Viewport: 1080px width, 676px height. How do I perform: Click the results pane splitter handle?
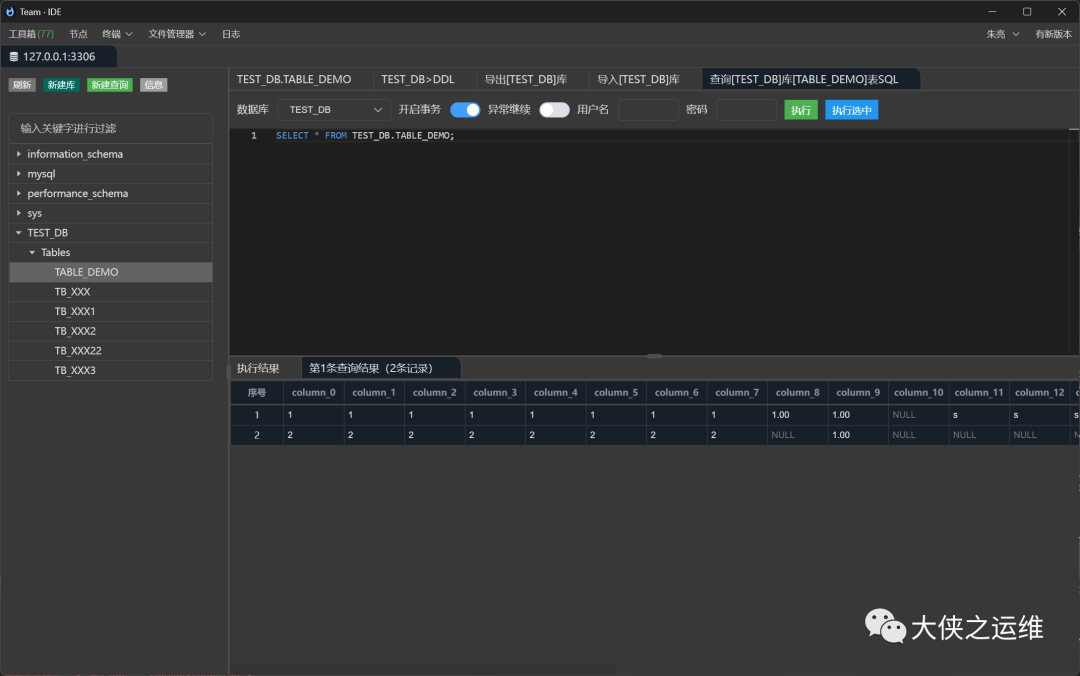654,356
